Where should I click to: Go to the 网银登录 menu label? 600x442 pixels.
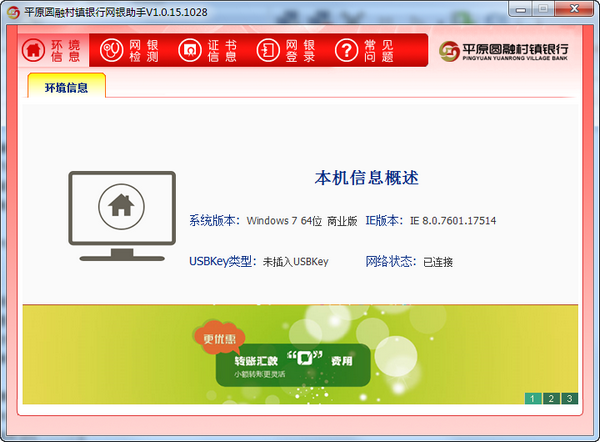point(300,51)
